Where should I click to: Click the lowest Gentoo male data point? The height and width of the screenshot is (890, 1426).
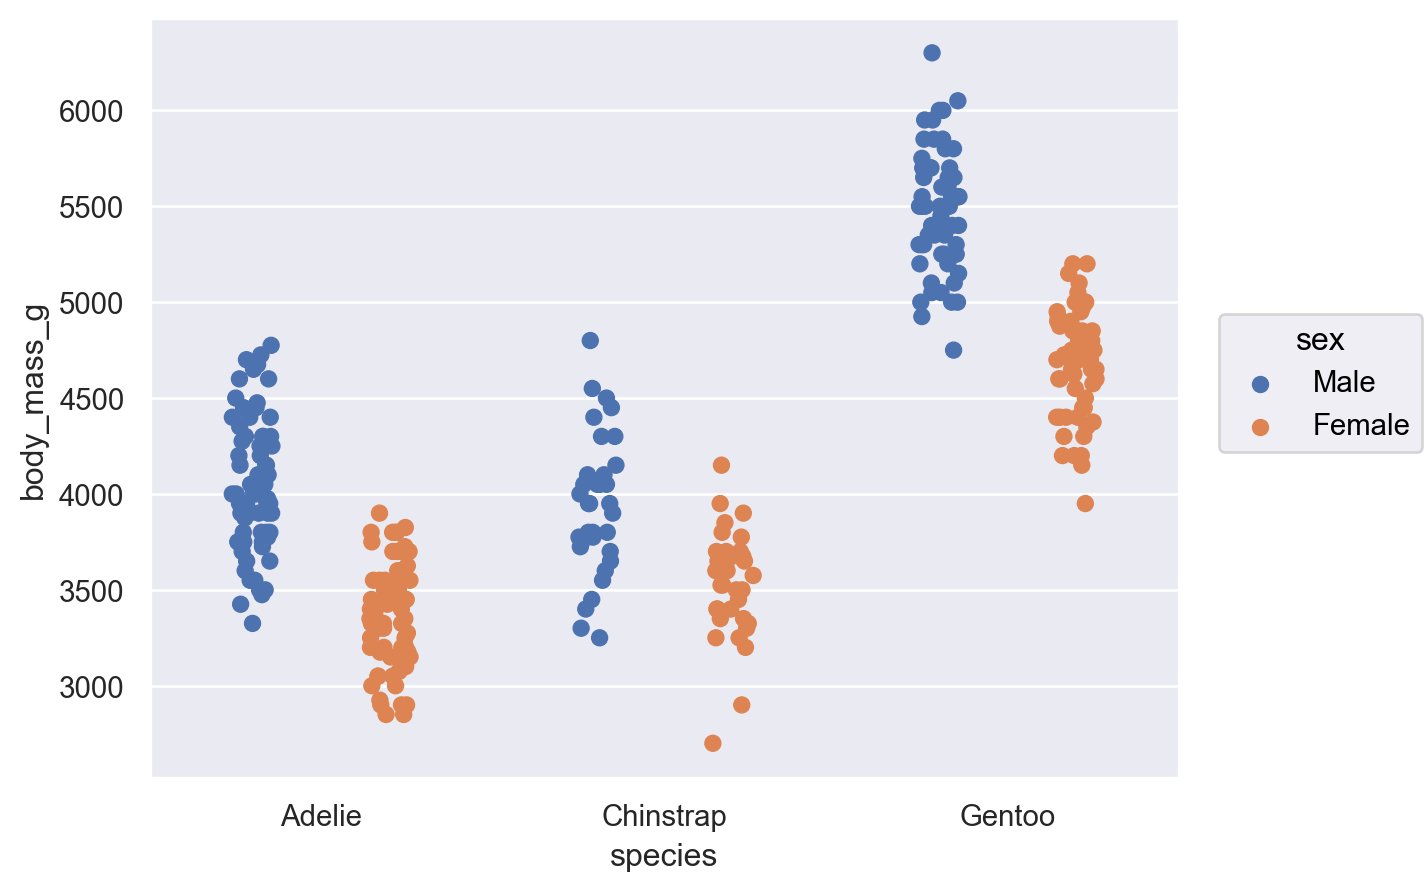[953, 350]
